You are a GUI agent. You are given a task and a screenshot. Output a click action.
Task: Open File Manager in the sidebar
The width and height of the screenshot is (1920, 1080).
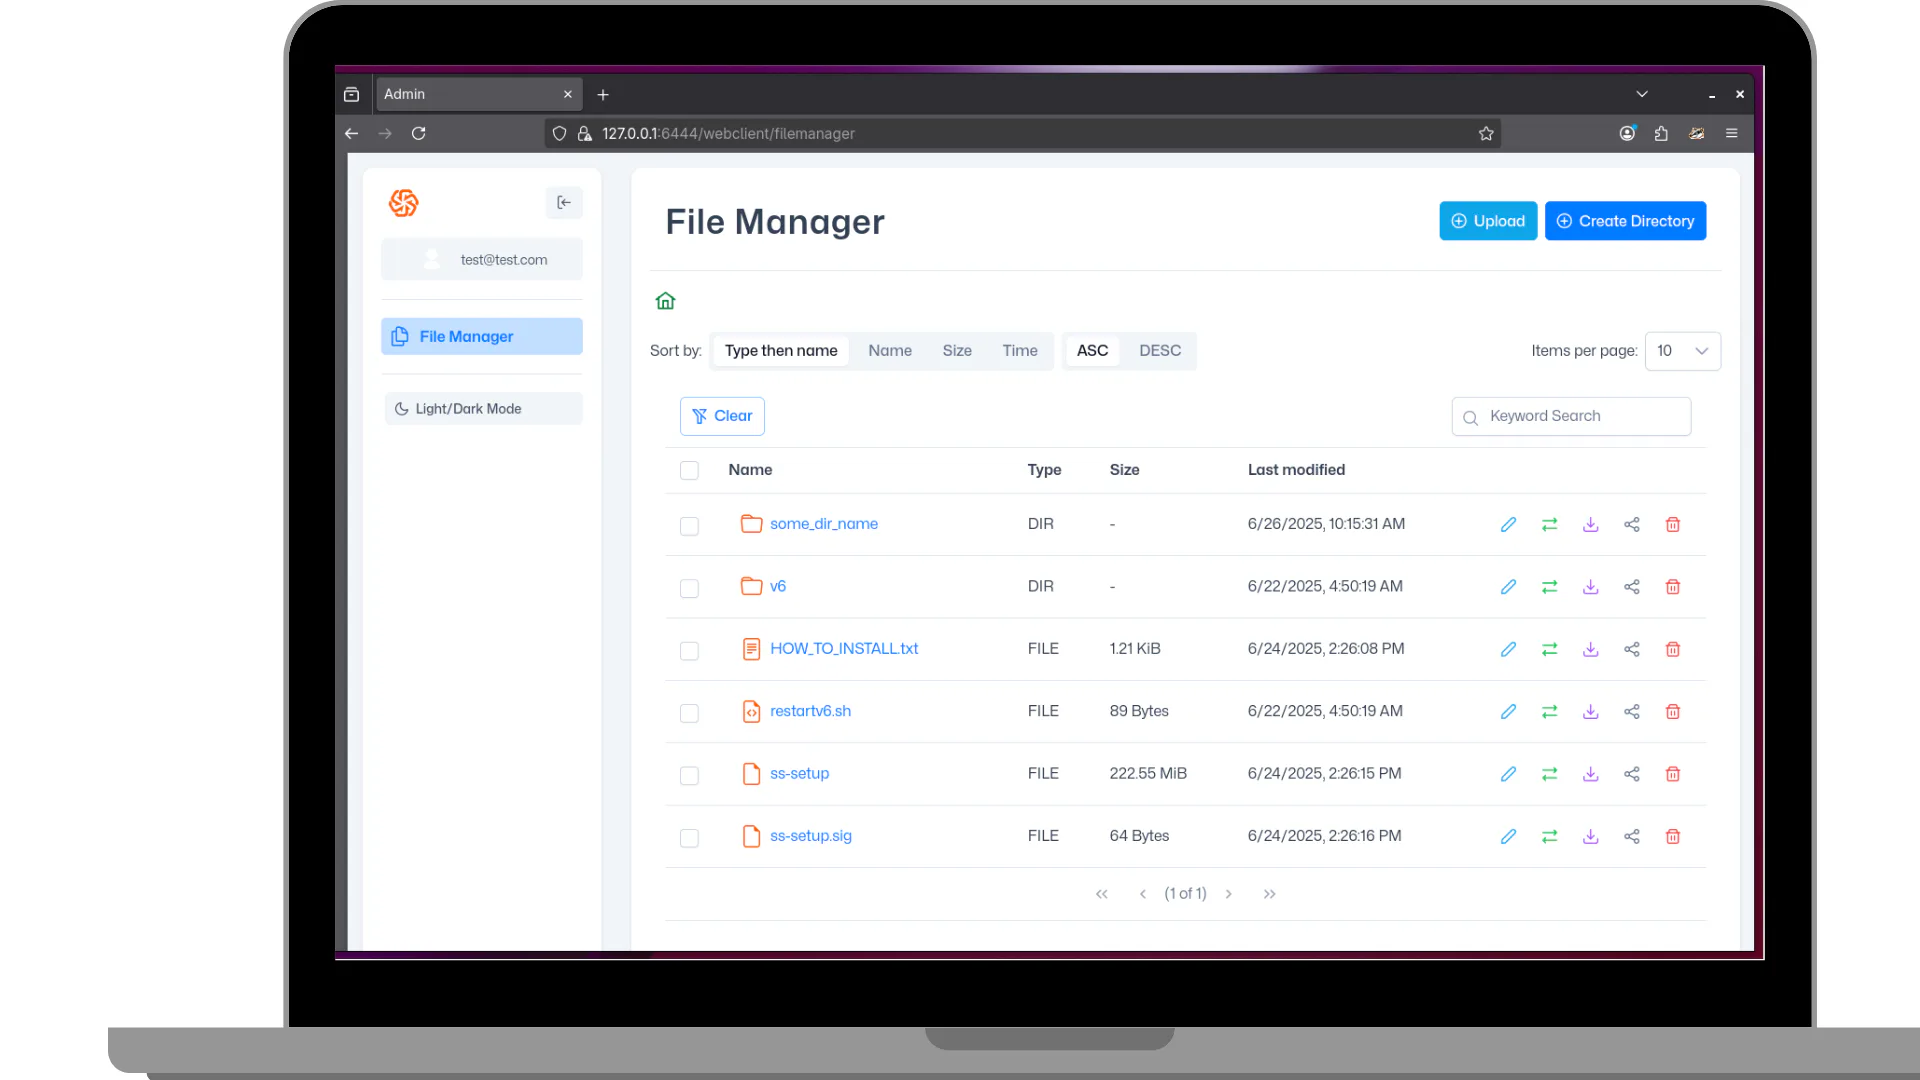(x=482, y=337)
